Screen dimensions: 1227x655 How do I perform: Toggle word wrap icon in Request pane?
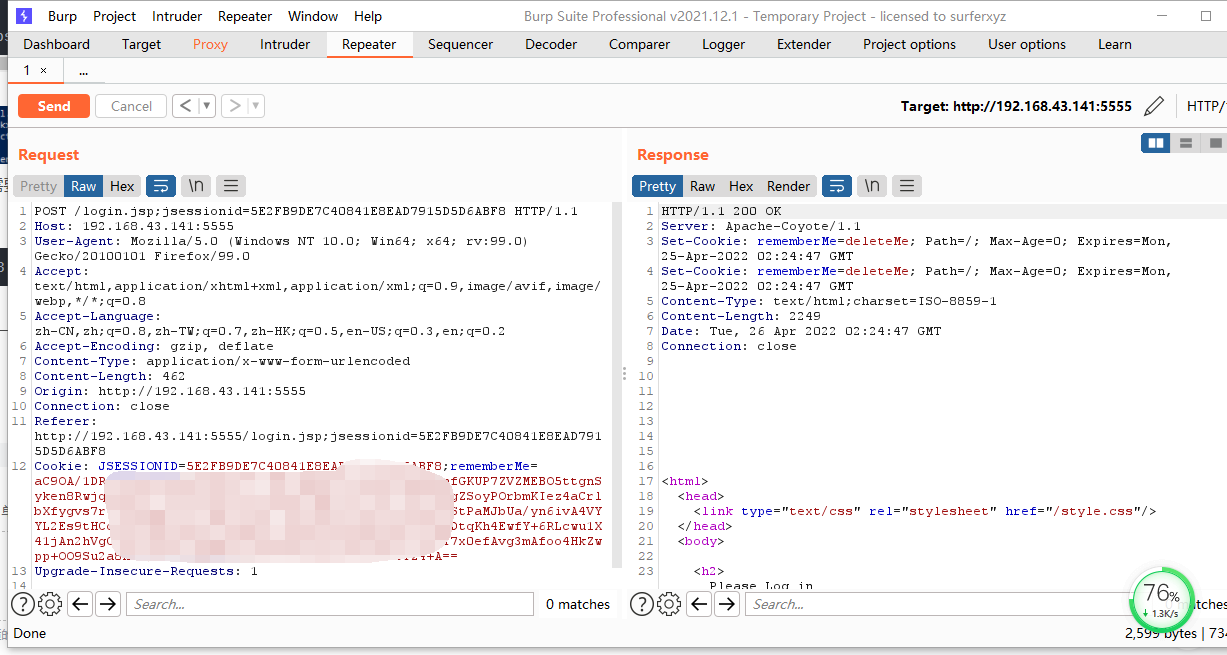coord(161,186)
